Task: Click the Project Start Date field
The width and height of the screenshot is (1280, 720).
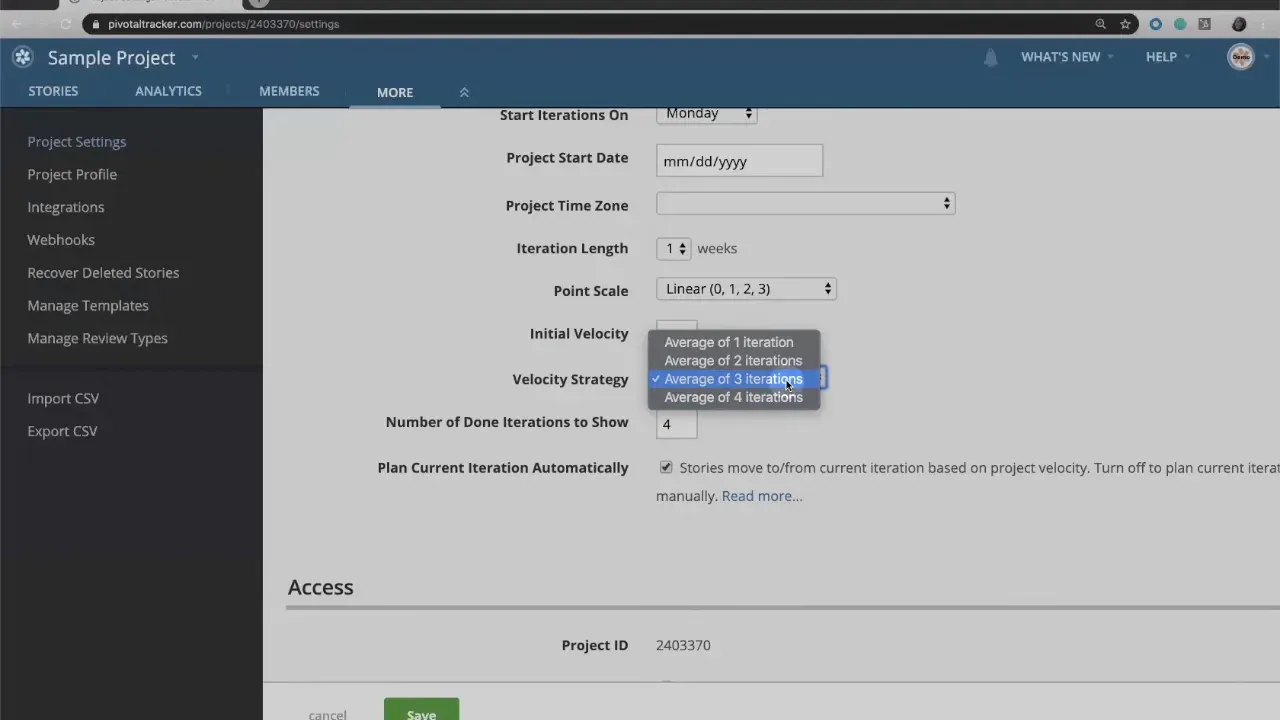Action: coord(739,161)
